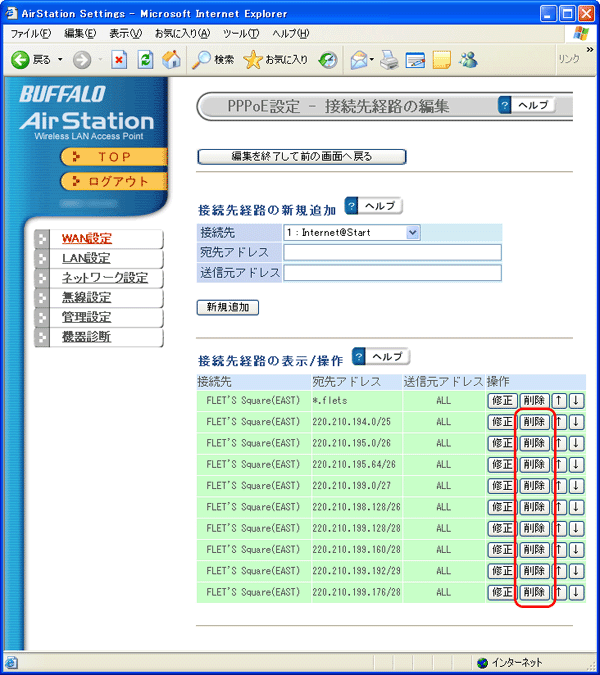
Task: Move 220.210.195.64/26 row down with ↓
Action: pyautogui.click(x=576, y=464)
